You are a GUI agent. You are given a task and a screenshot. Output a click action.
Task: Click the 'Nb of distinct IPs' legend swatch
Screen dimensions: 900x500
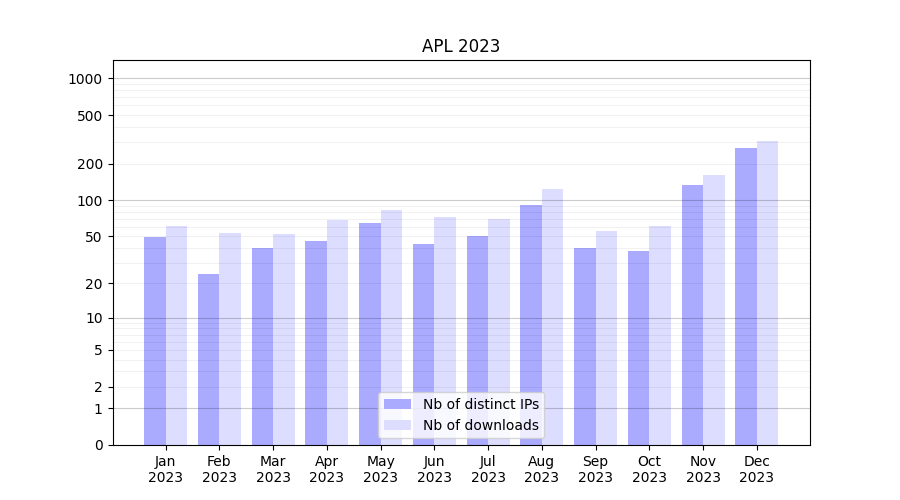coord(397,404)
